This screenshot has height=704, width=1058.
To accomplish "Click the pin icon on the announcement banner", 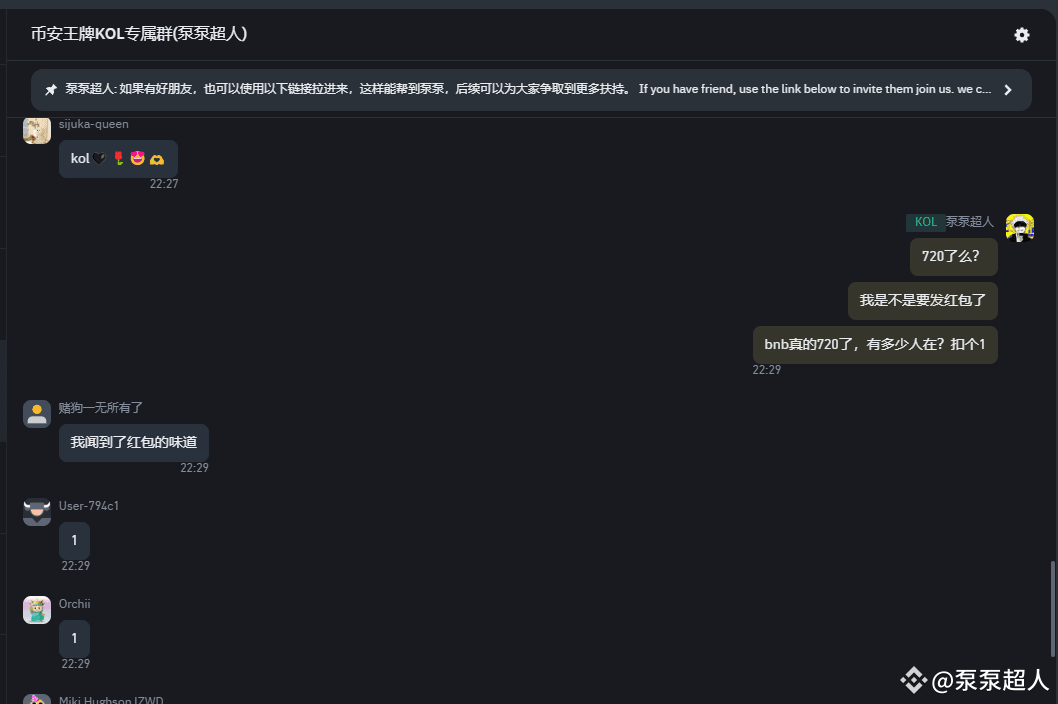I will point(51,89).
